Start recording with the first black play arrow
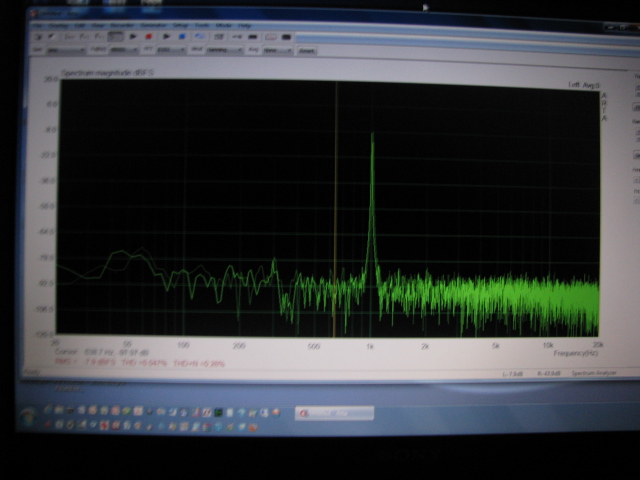 coord(133,36)
